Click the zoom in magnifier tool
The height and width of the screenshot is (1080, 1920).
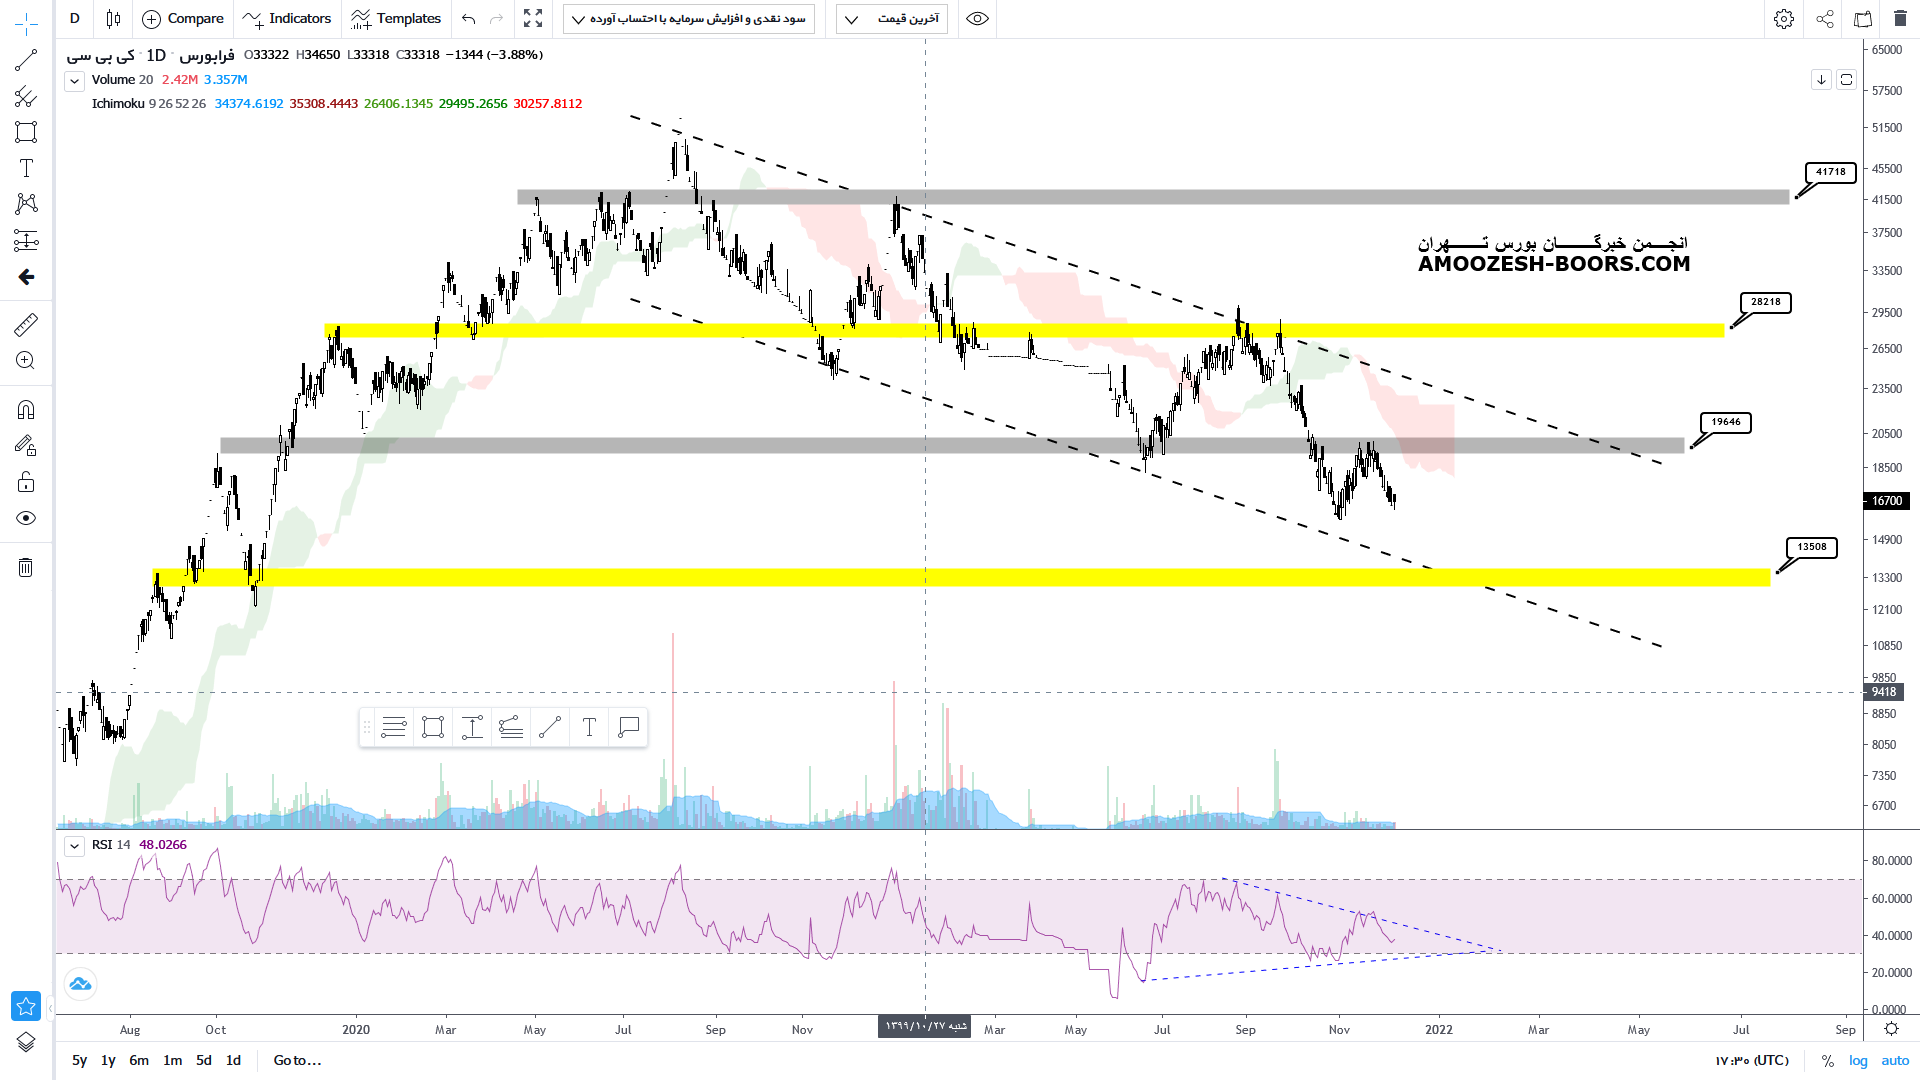(26, 361)
